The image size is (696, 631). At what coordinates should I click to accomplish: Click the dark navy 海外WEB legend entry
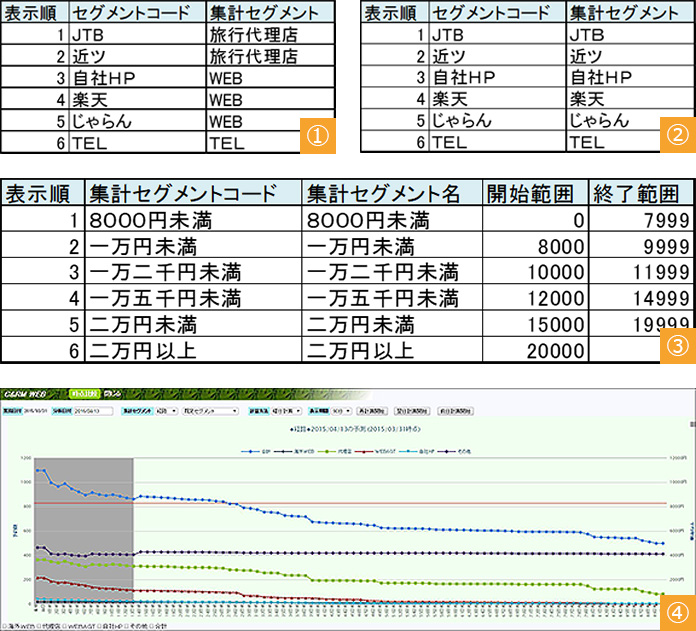tap(295, 451)
